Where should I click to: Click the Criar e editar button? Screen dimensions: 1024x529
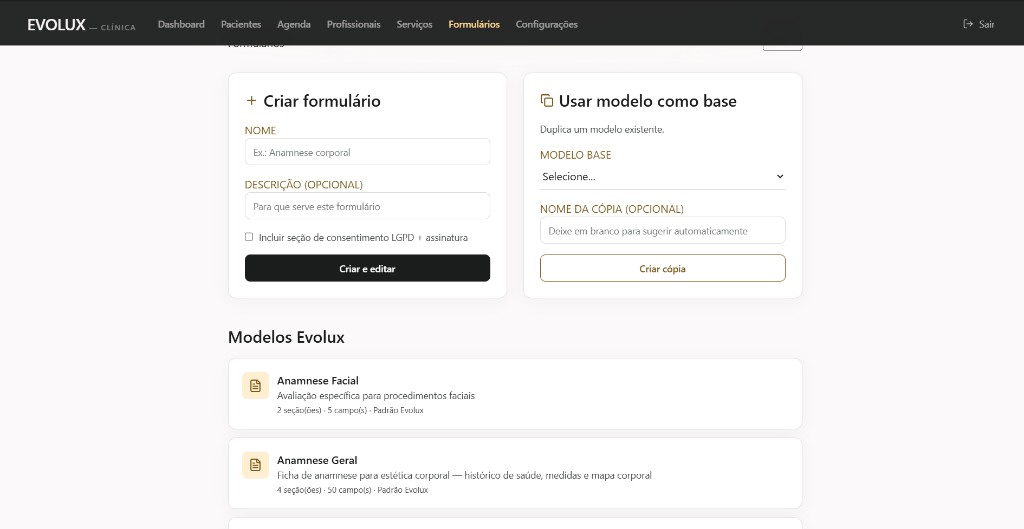(367, 268)
